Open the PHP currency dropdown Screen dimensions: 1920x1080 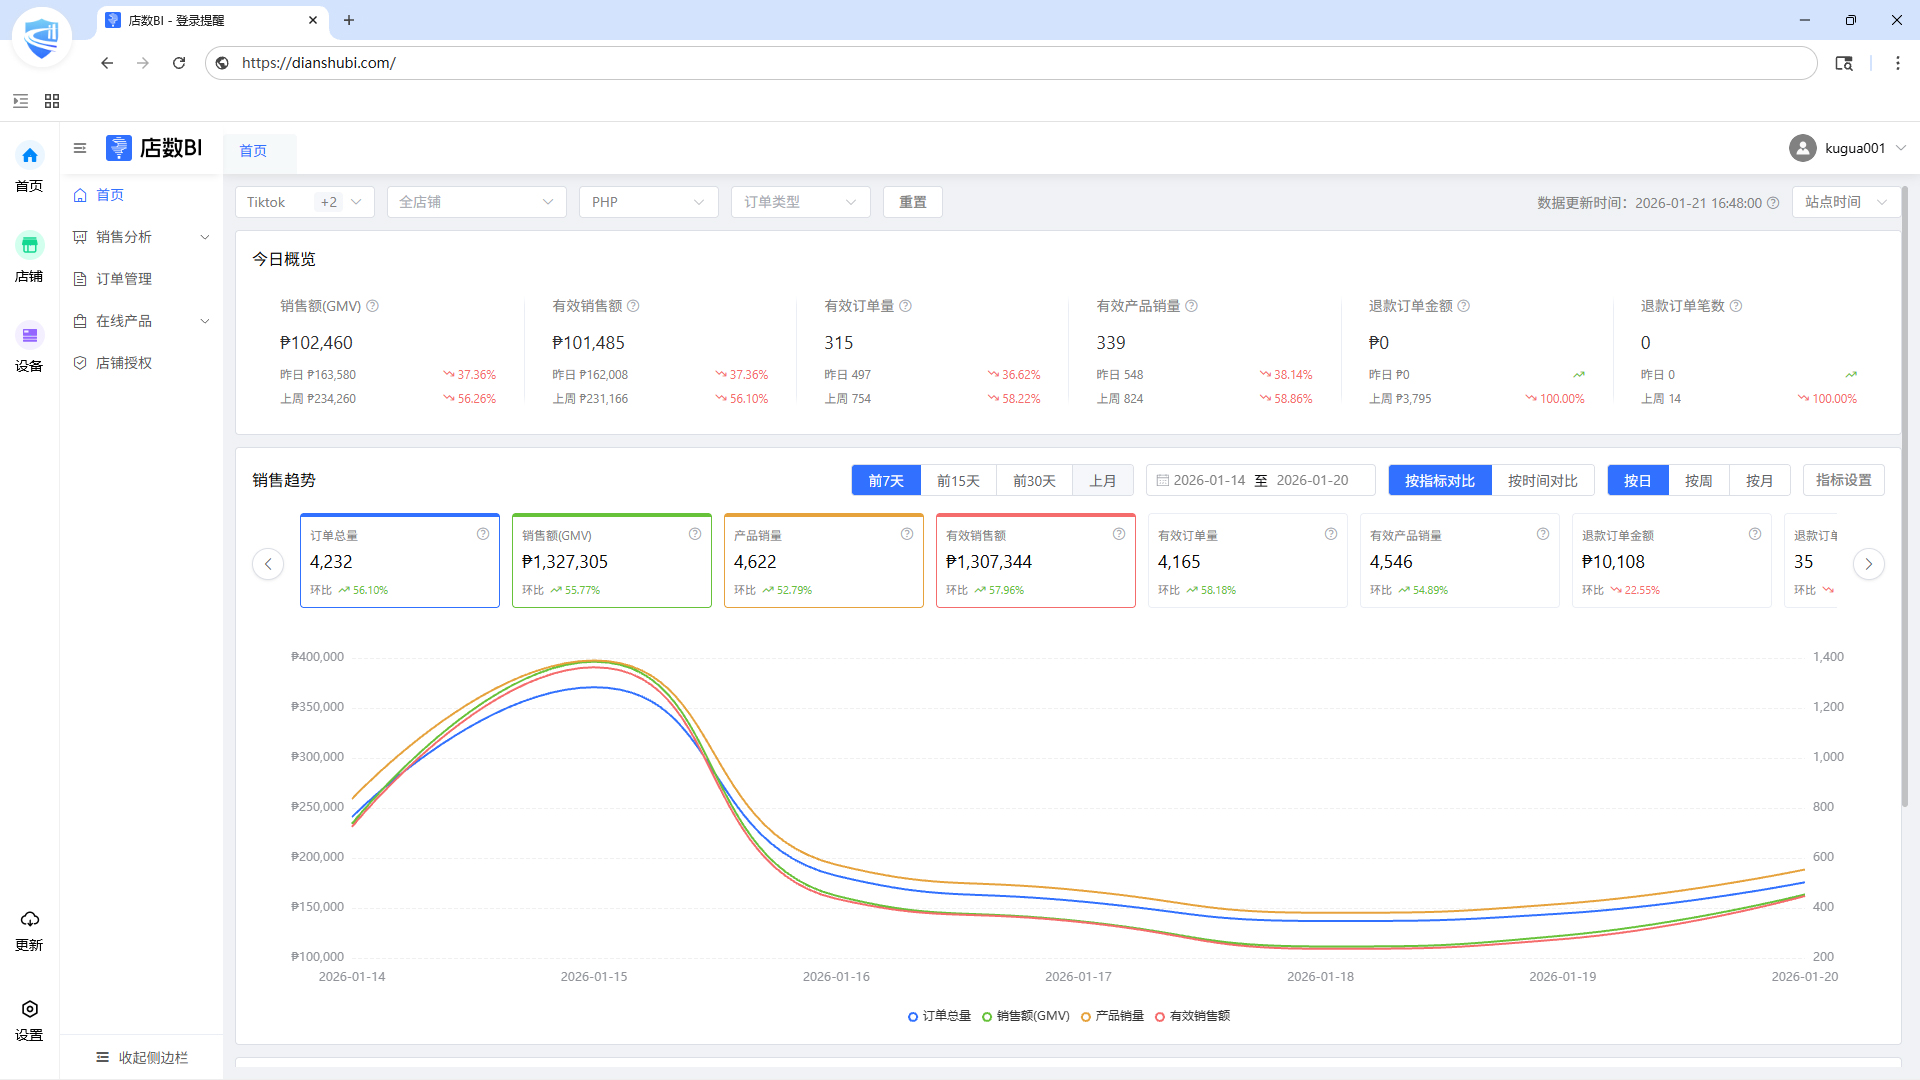tap(648, 202)
